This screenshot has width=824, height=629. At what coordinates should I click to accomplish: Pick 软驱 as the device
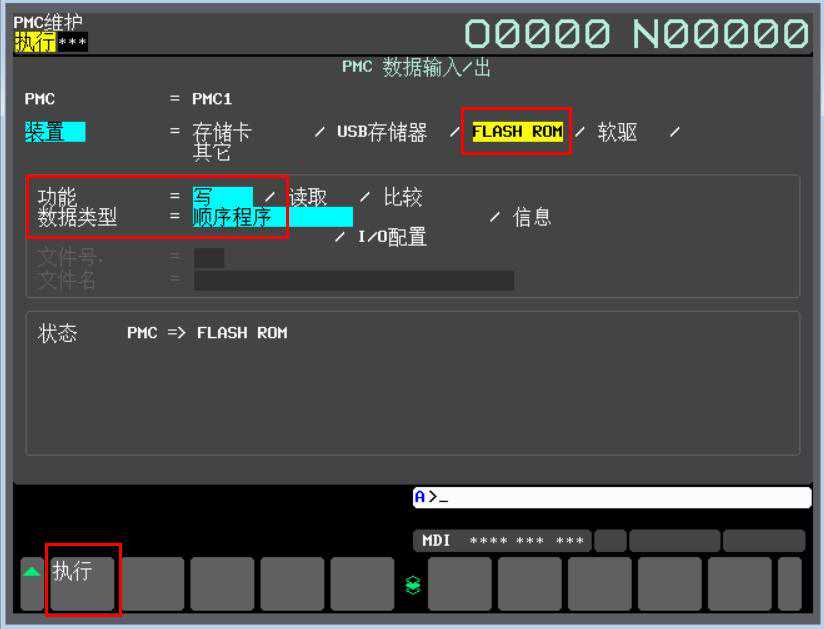click(x=617, y=132)
